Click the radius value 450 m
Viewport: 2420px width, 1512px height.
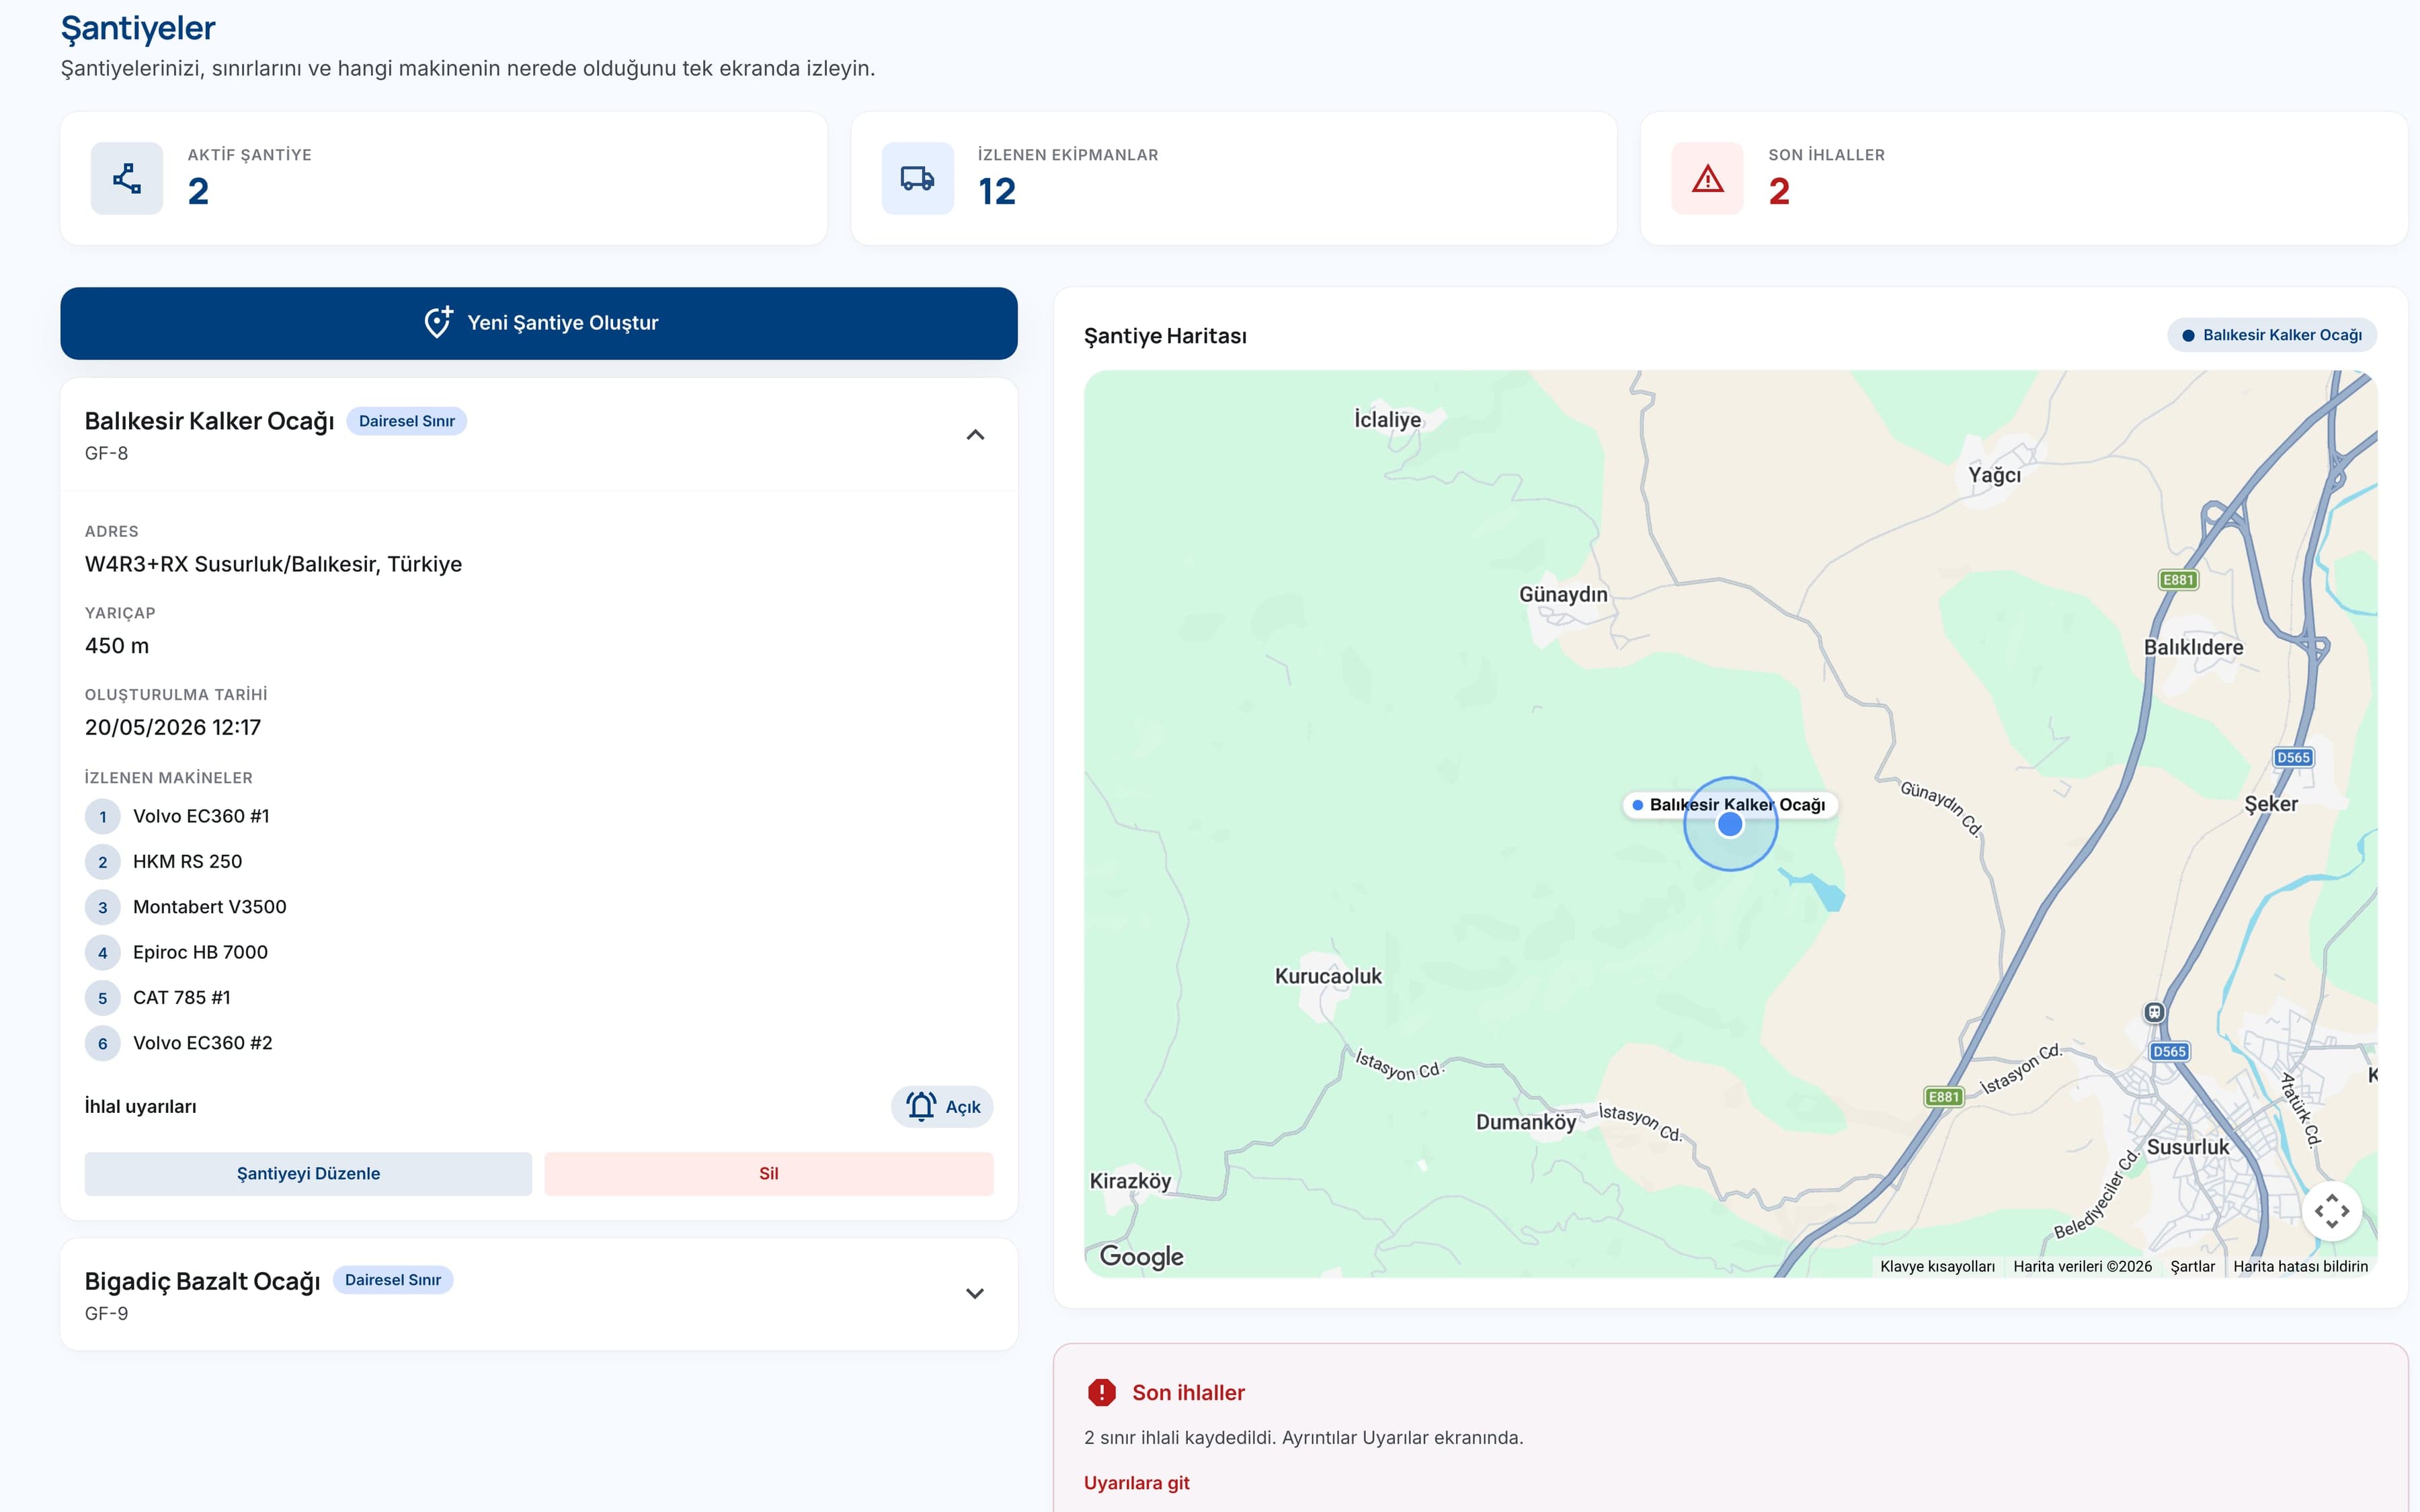click(117, 646)
